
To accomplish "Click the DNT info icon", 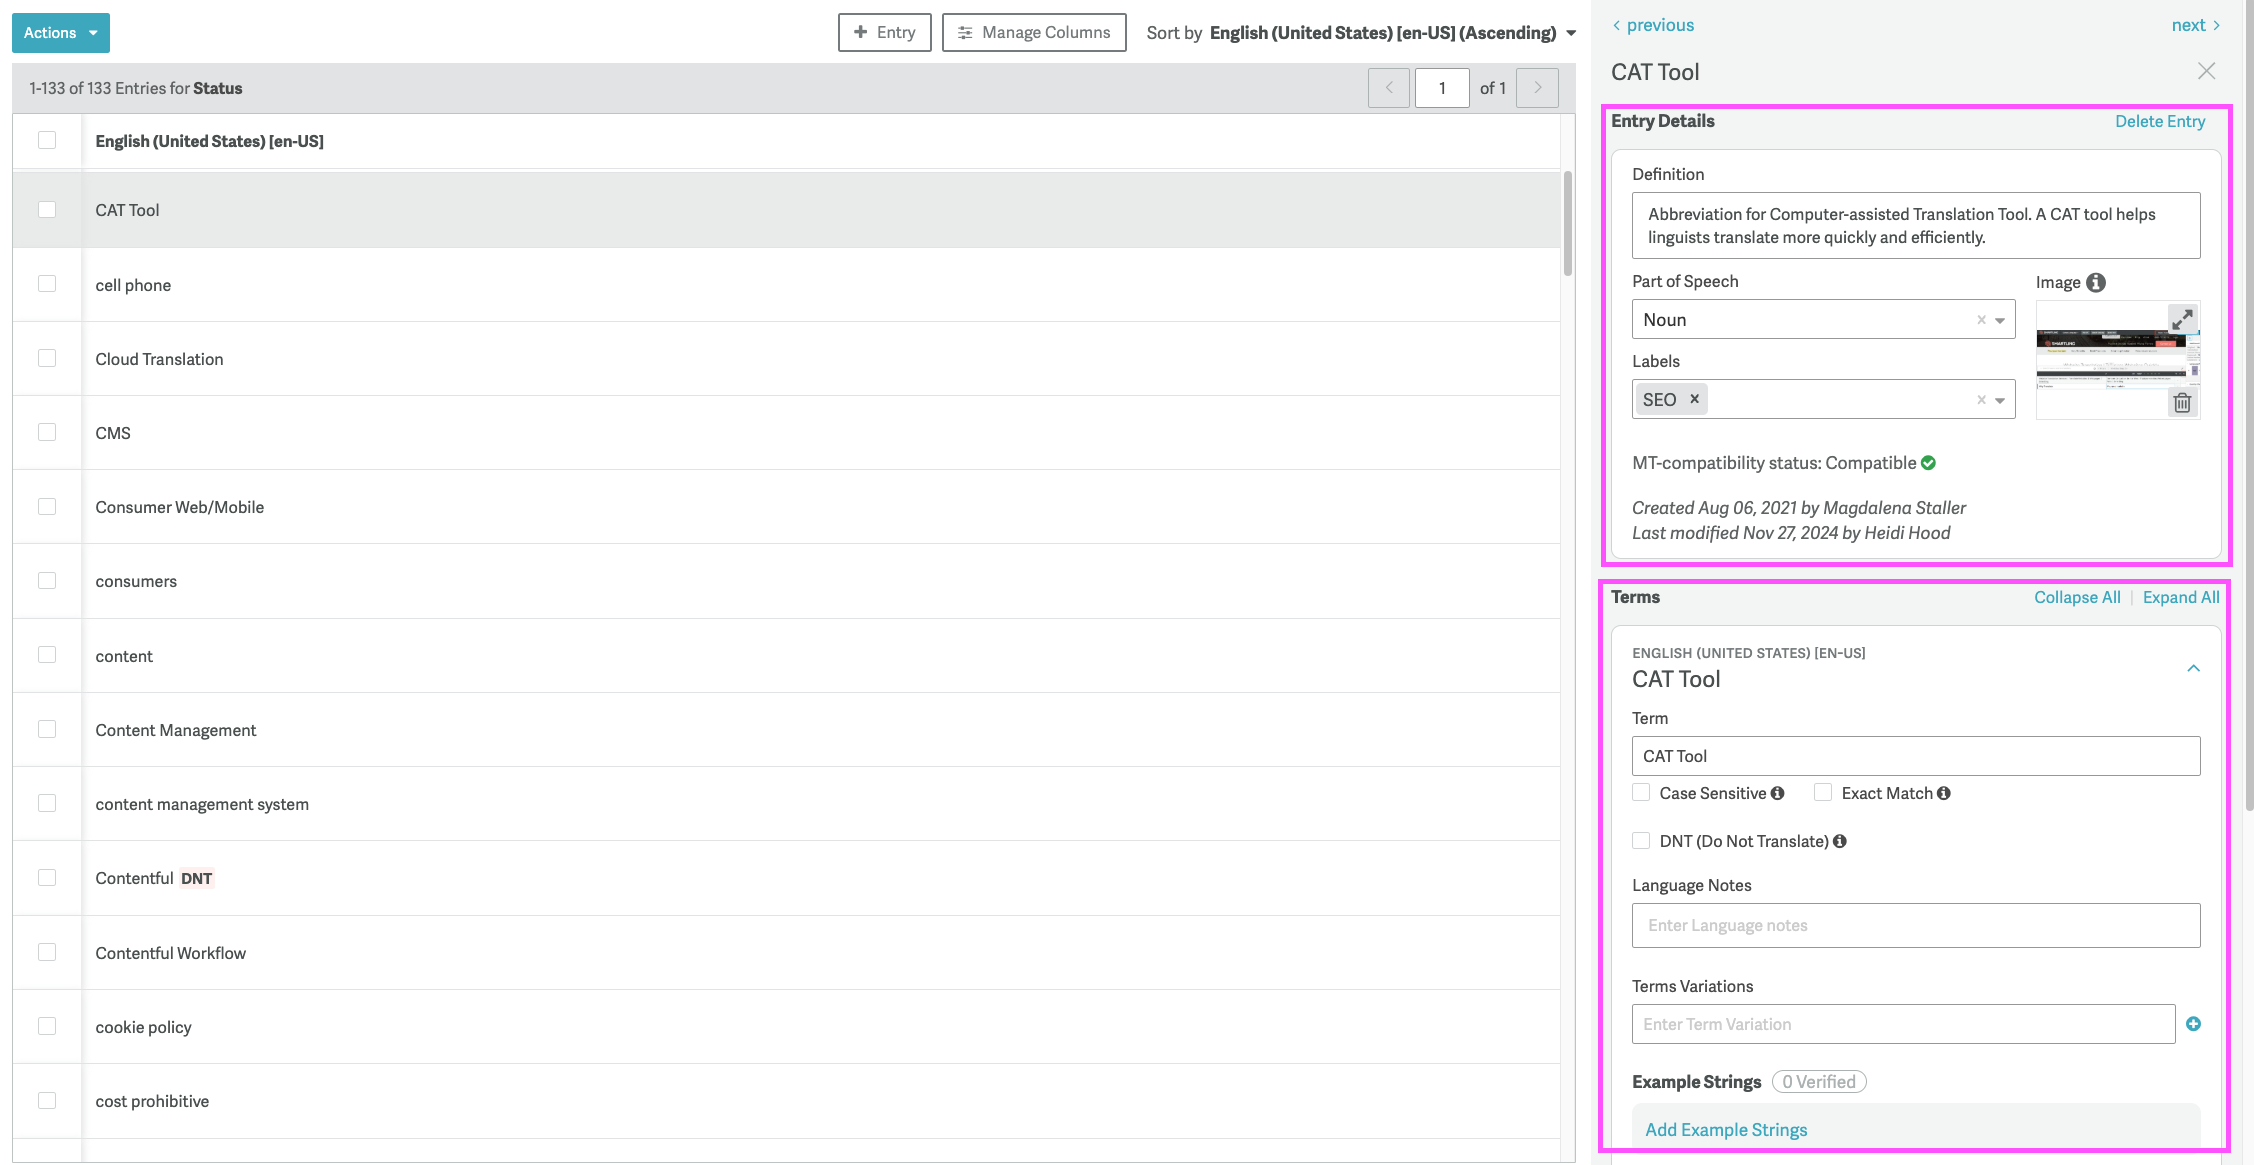I will (1839, 841).
